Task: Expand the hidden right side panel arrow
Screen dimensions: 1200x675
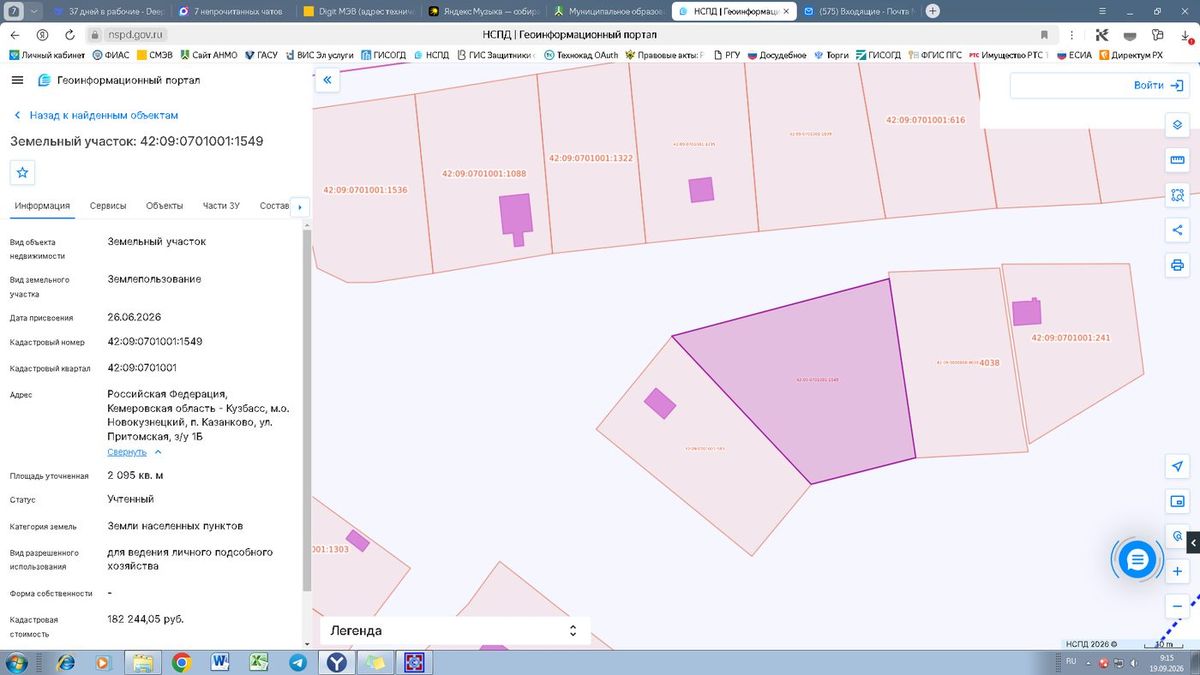Action: [x=1193, y=543]
